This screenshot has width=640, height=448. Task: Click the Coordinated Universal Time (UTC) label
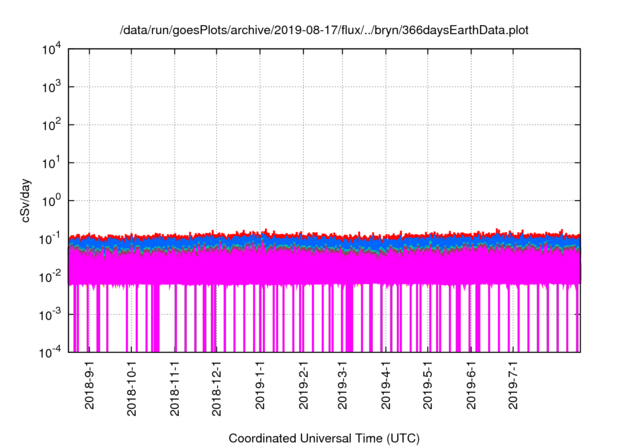324,439
